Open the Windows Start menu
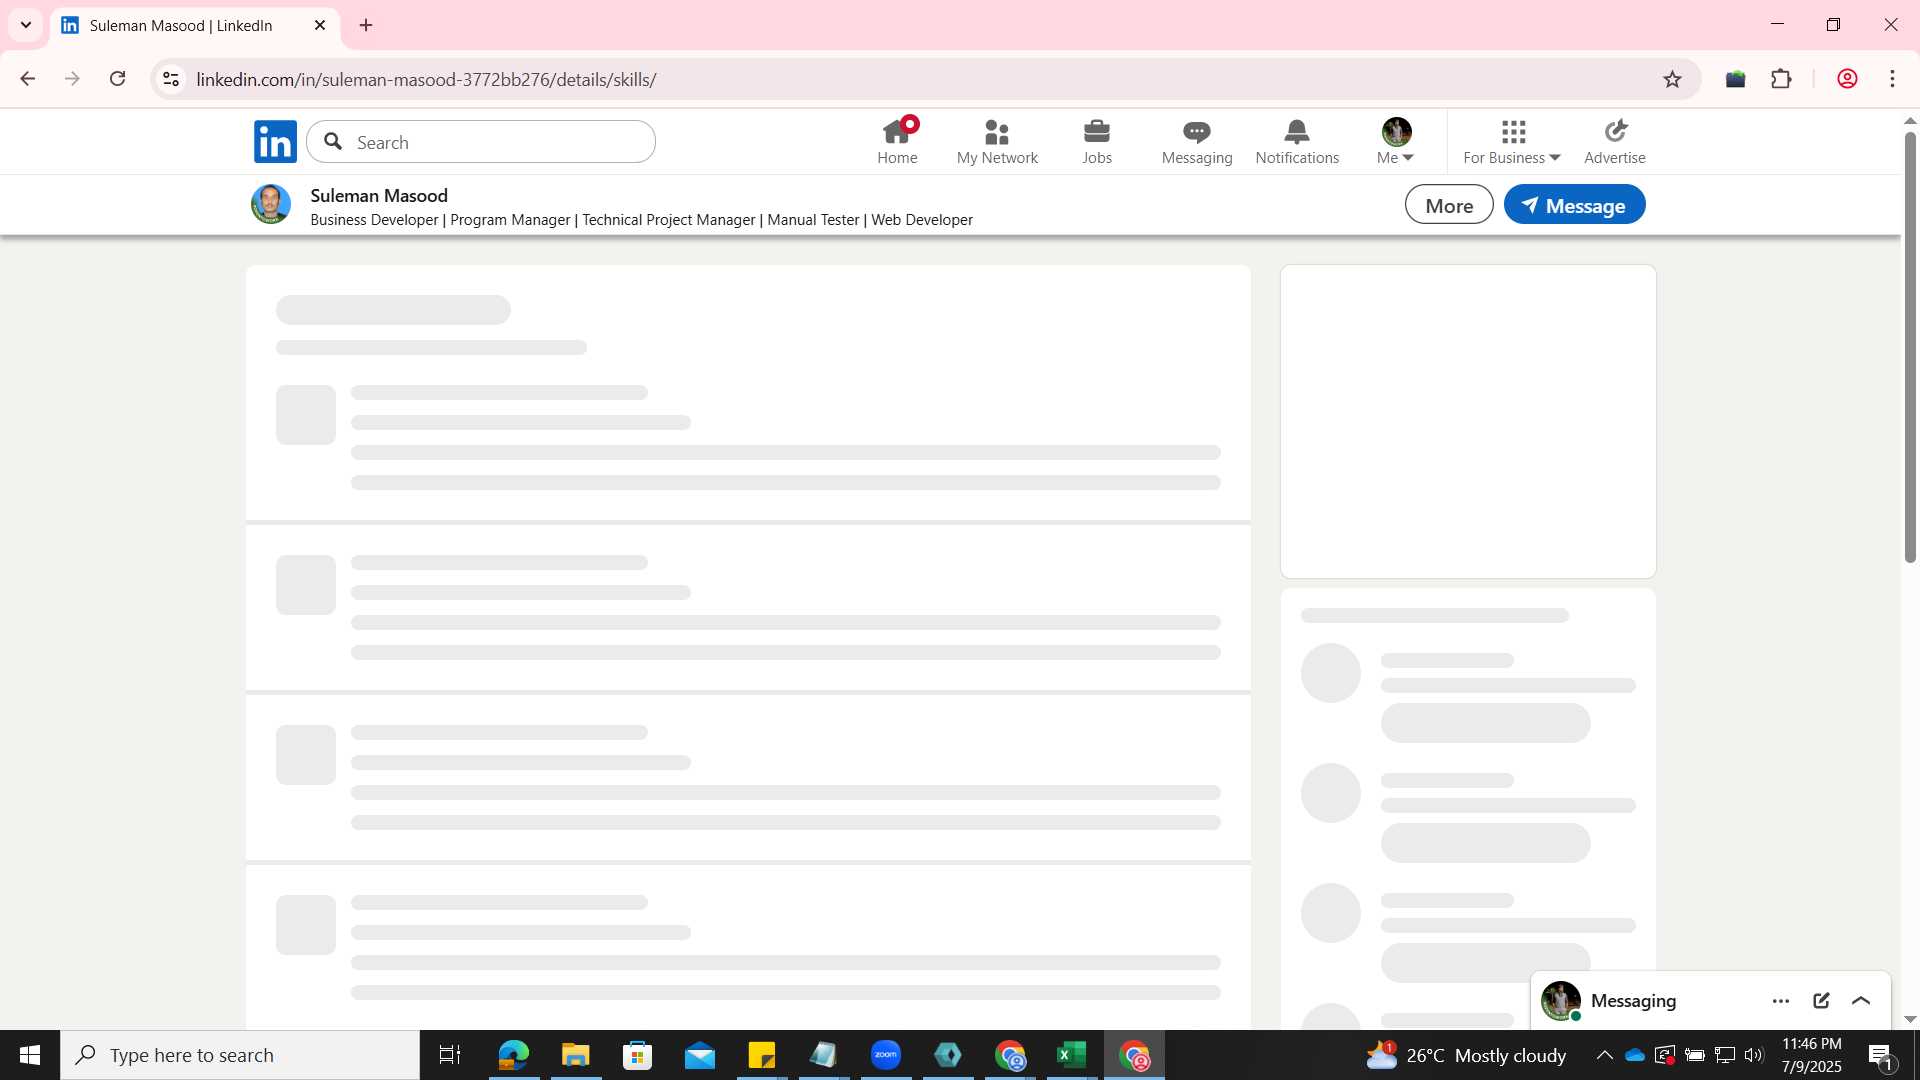This screenshot has height=1080, width=1920. click(x=30, y=1055)
